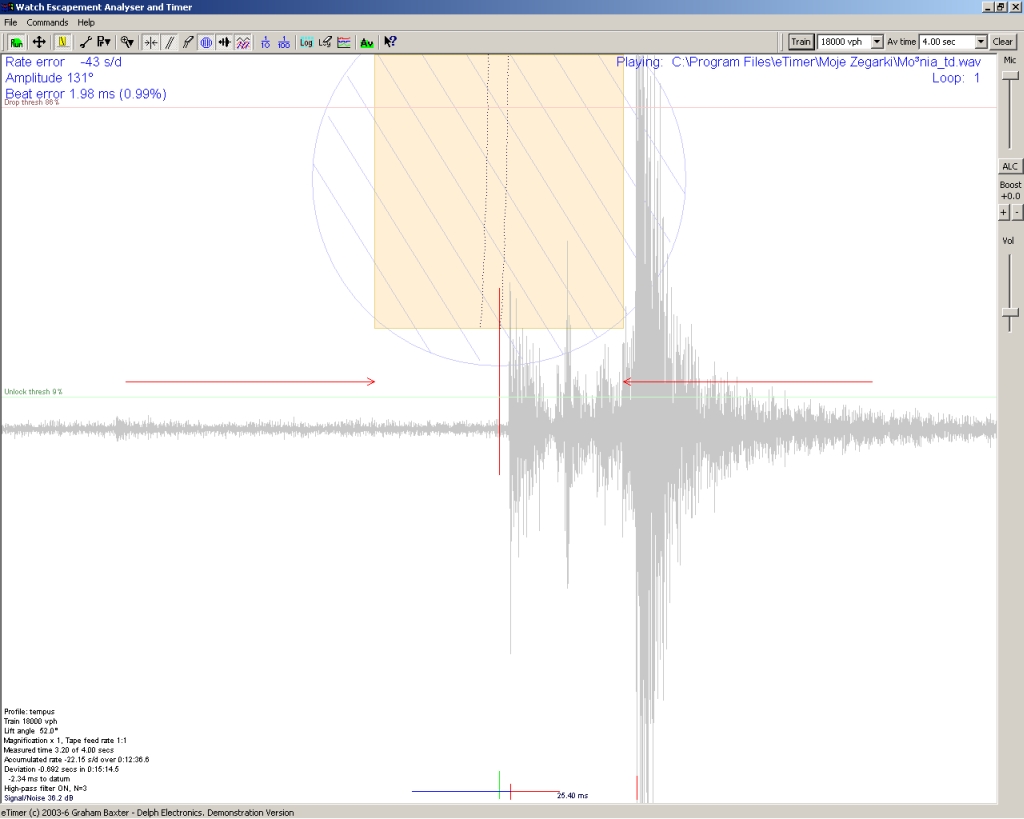Toggle the blue circle dial view

[205, 42]
